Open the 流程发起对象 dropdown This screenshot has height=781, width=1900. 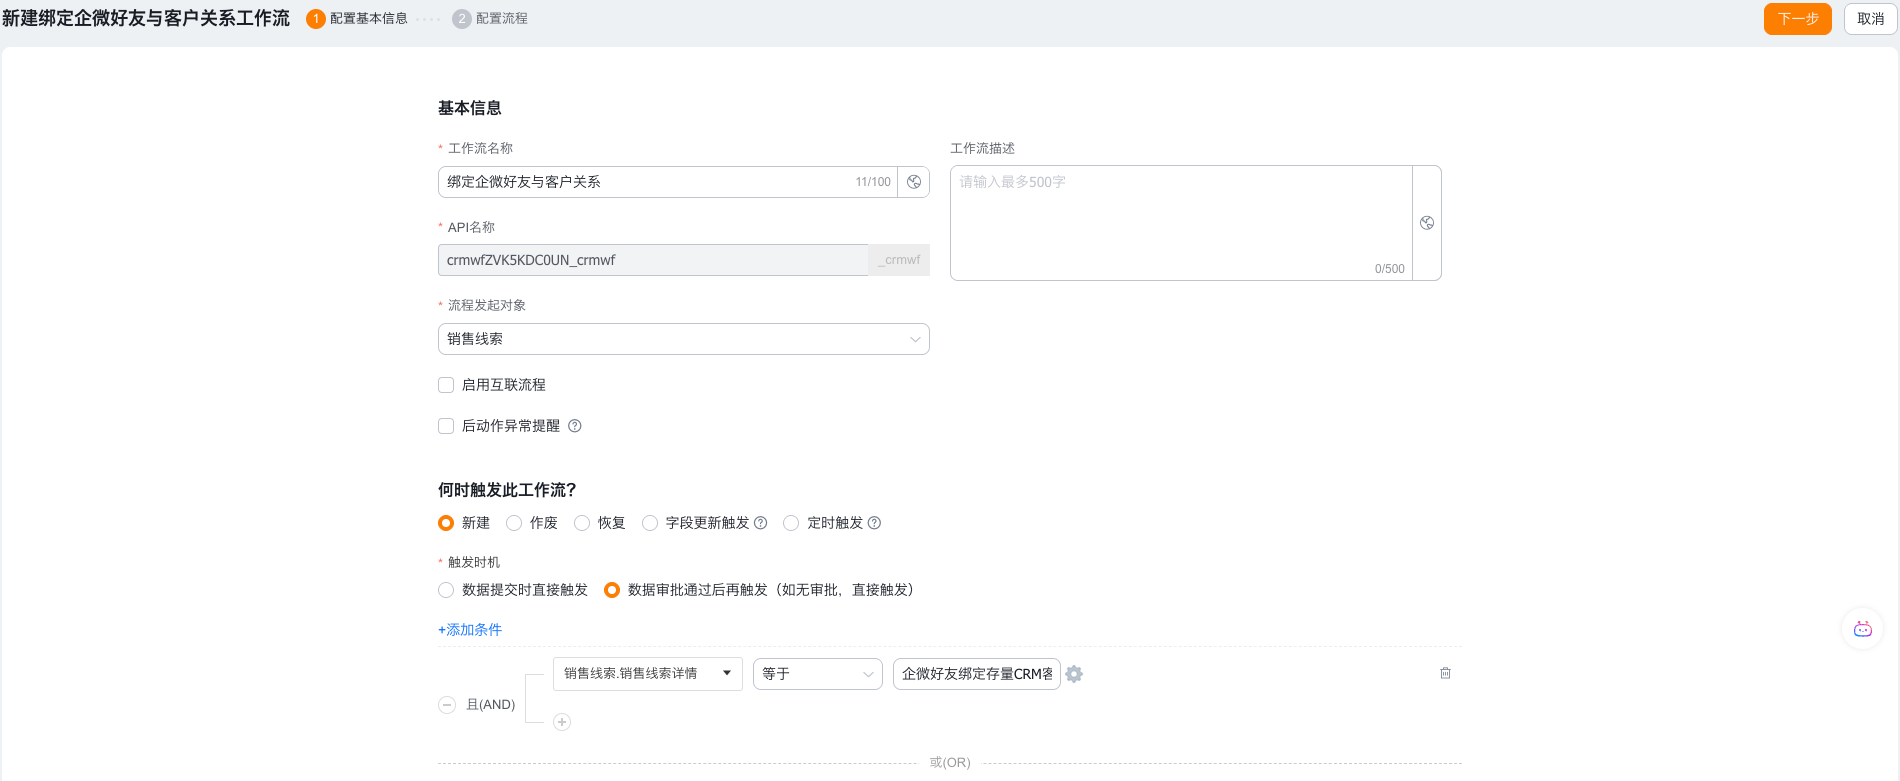coord(683,339)
